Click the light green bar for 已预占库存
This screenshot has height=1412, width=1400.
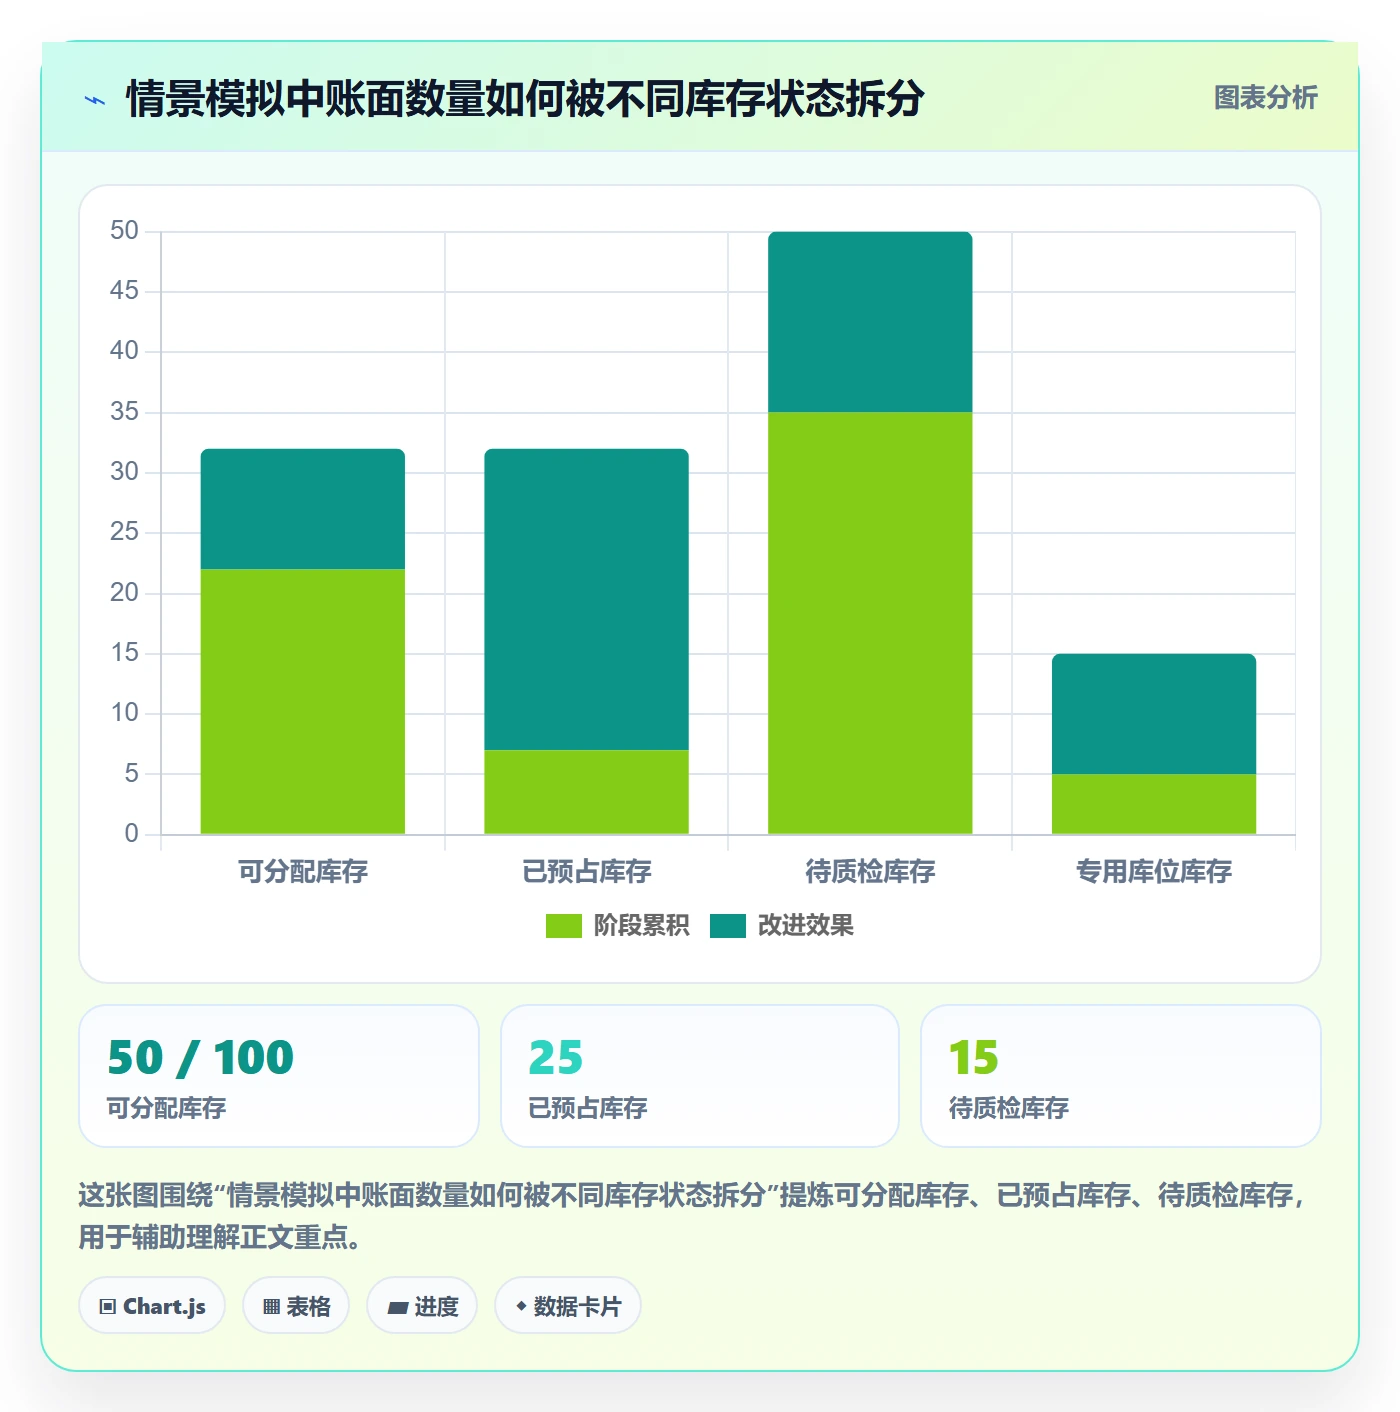pos(587,792)
